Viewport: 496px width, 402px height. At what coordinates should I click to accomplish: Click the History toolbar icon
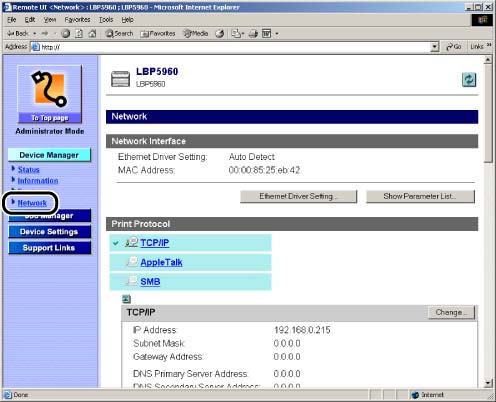coord(220,33)
